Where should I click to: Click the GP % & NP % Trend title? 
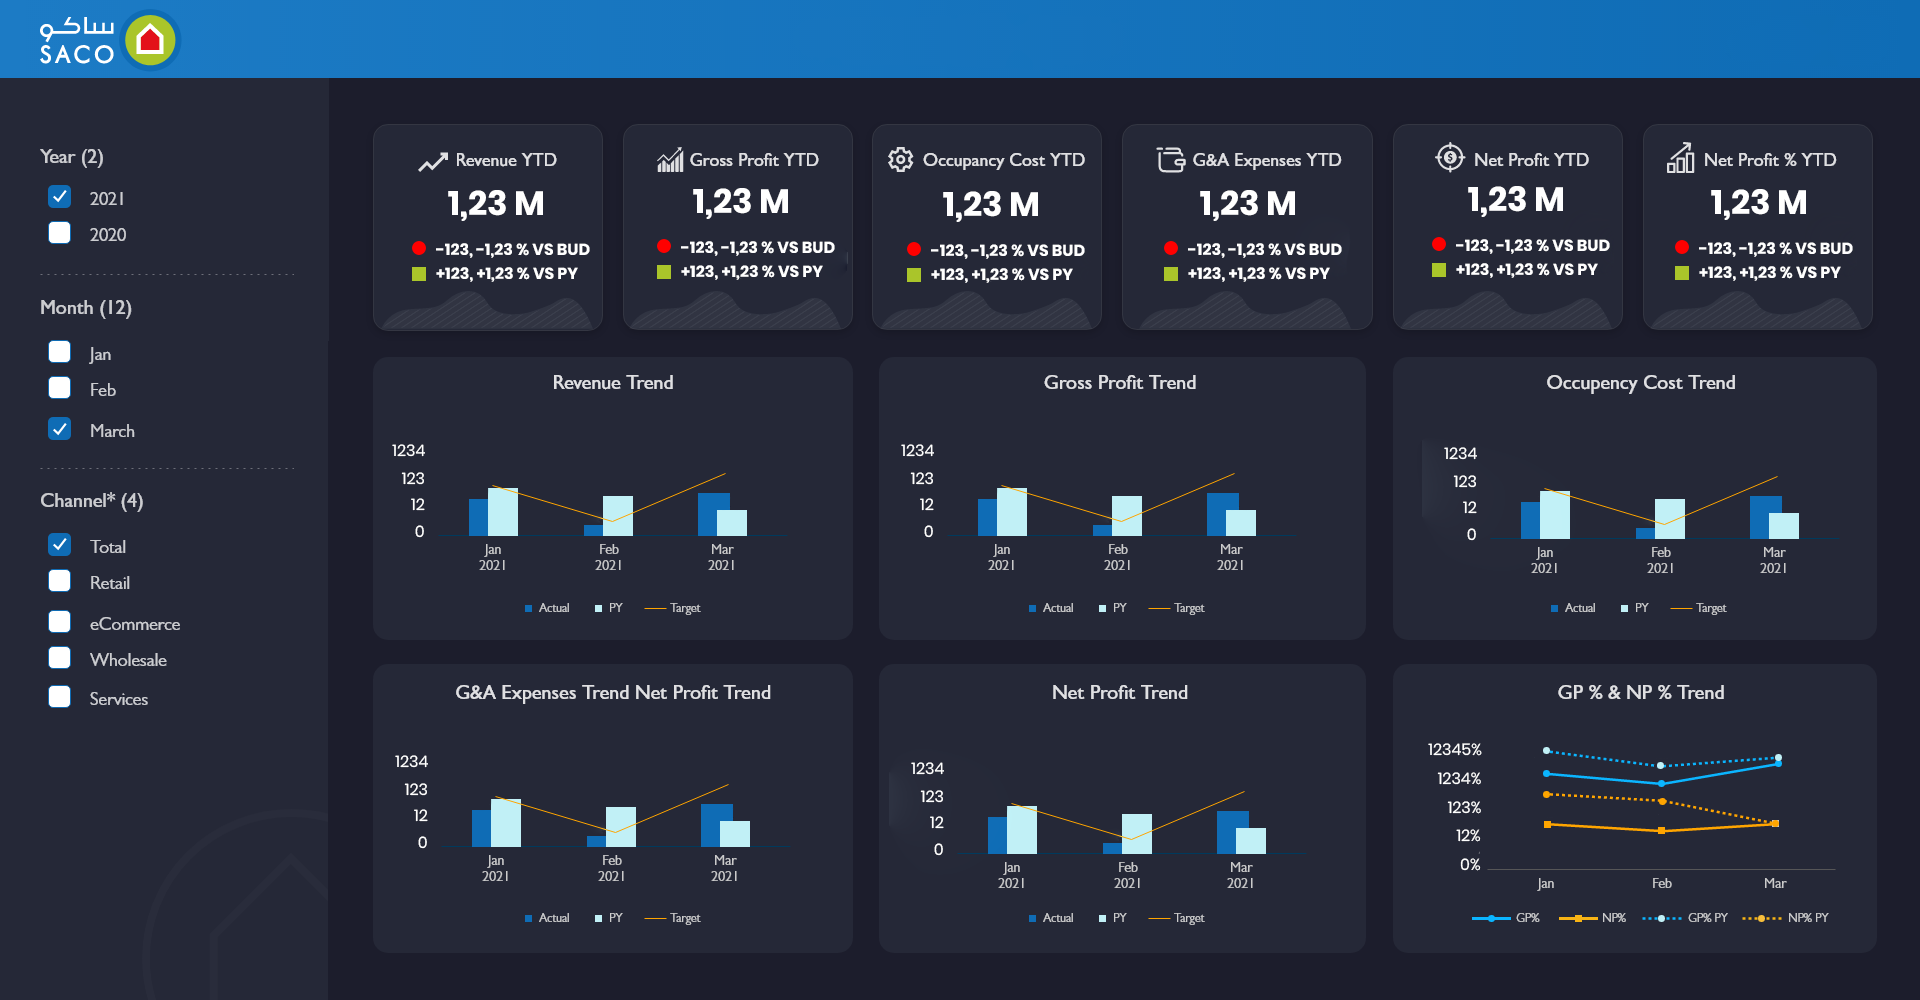[1641, 693]
